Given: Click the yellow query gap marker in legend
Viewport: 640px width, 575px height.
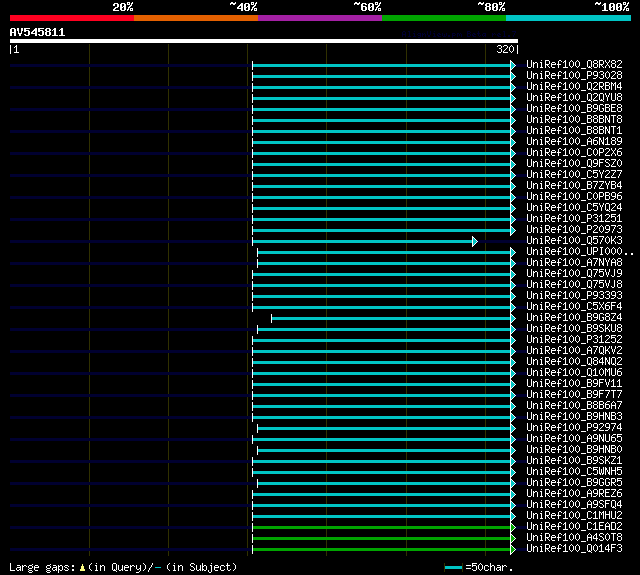Looking at the screenshot, I should (82, 567).
